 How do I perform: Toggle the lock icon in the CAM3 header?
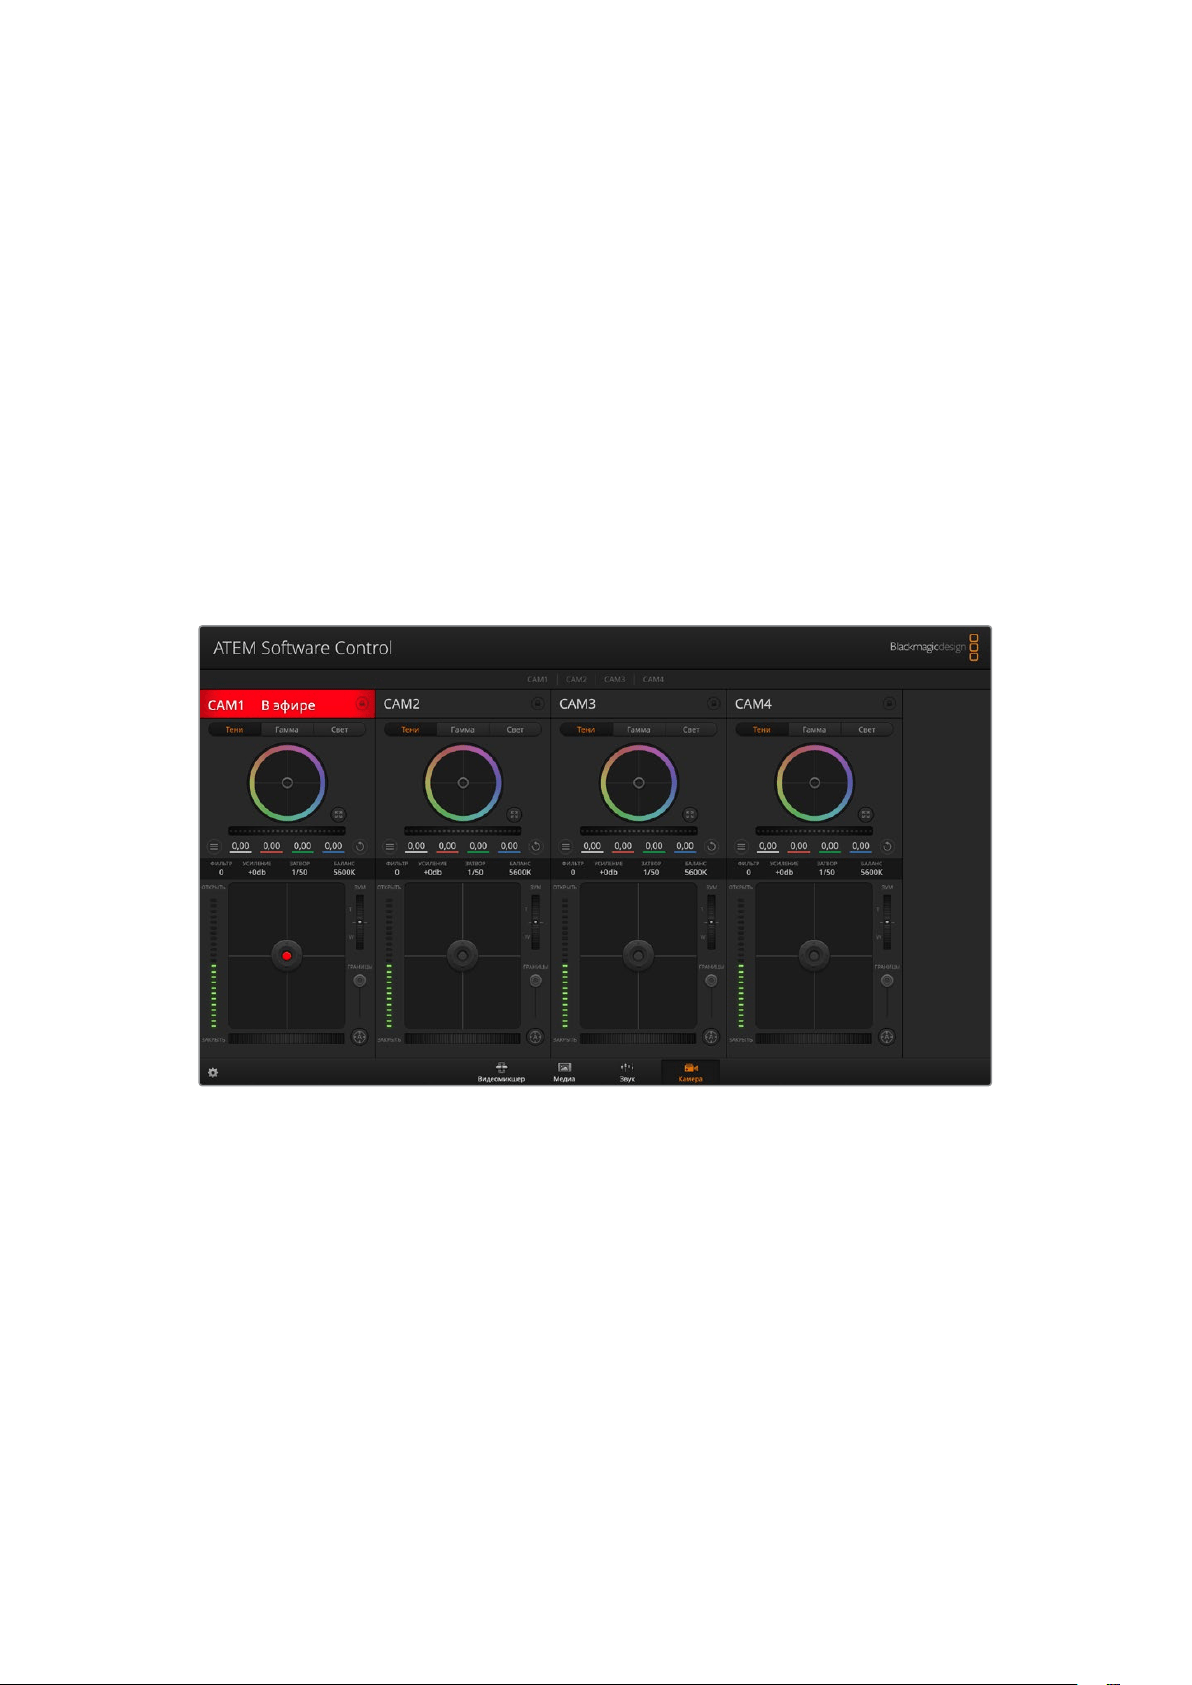tap(714, 704)
